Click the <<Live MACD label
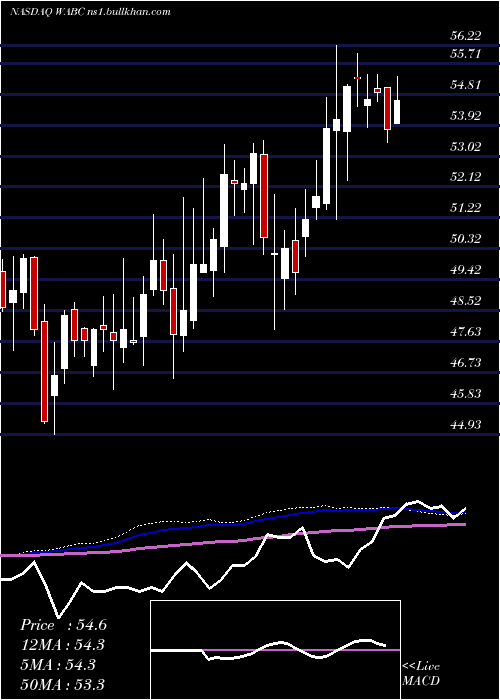500x700 pixels. click(x=421, y=673)
